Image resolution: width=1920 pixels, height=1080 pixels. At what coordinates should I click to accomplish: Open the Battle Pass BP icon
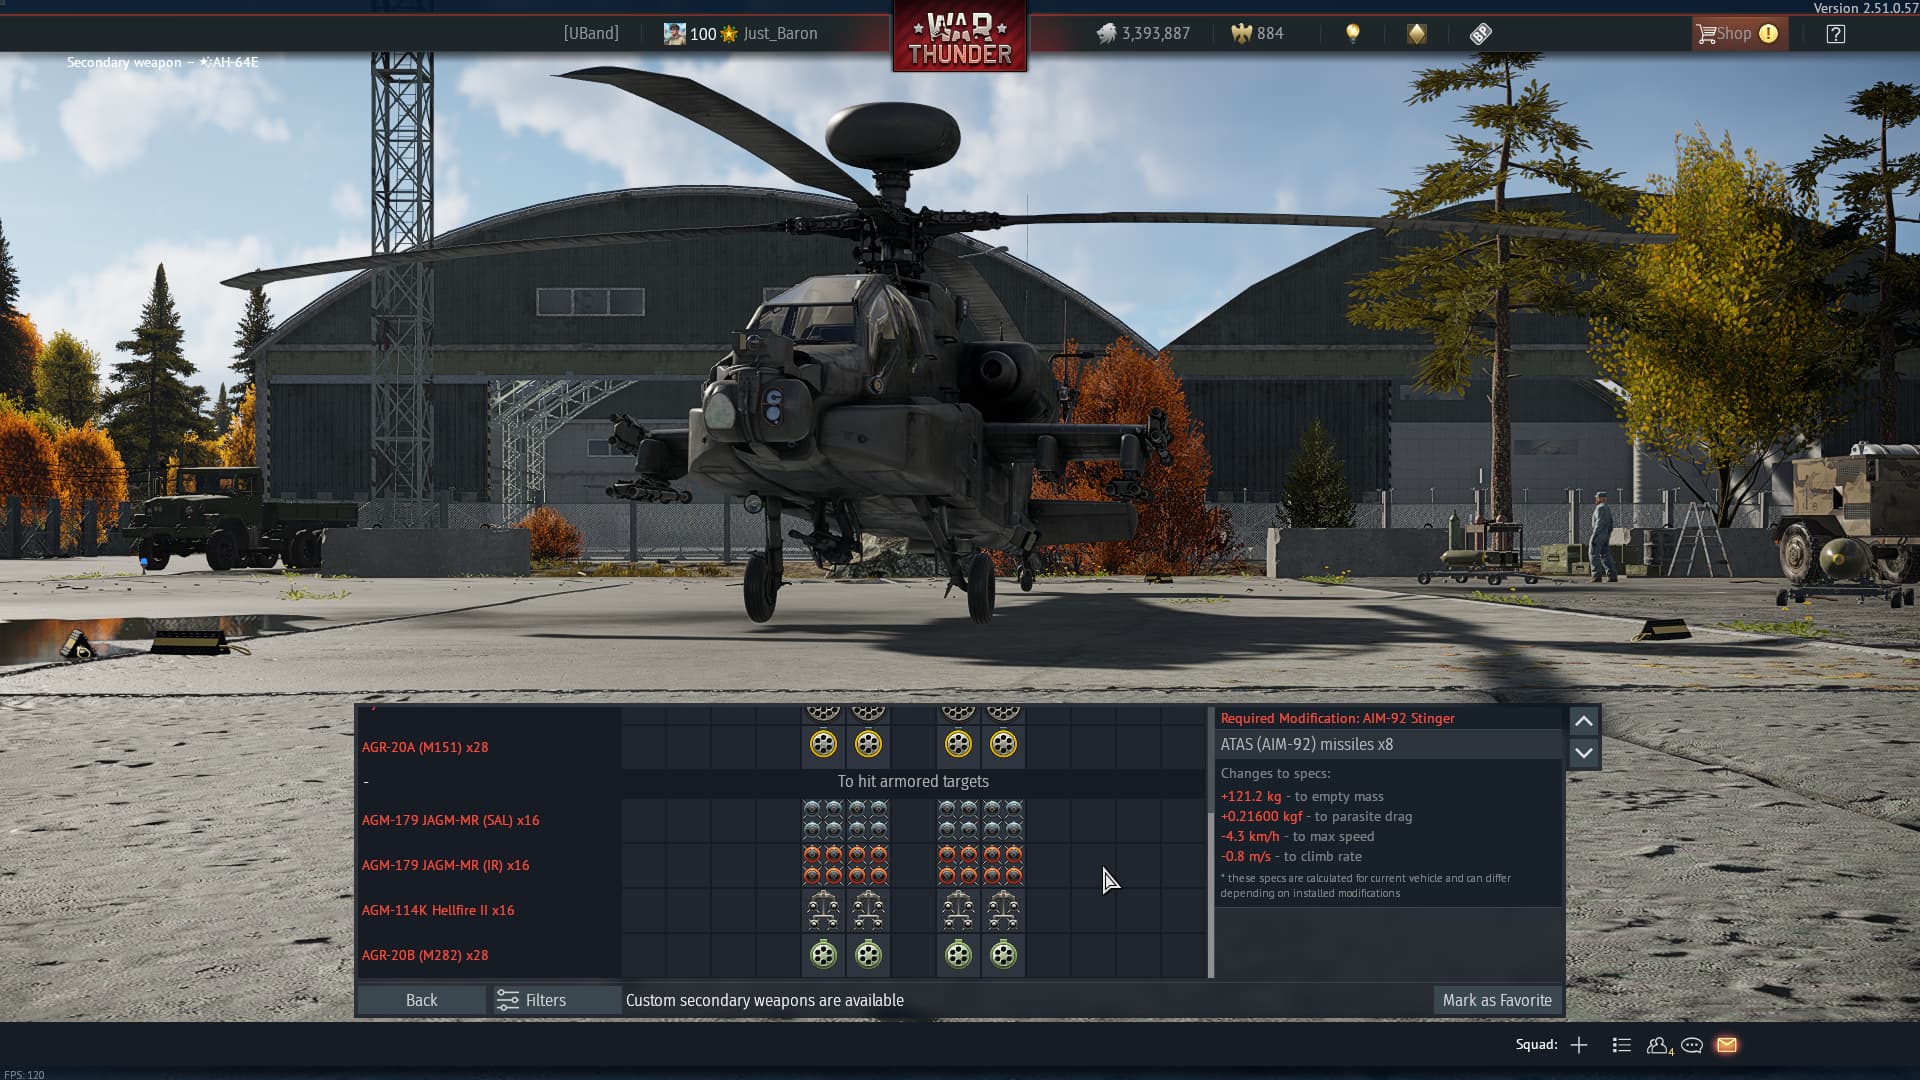tap(1481, 33)
